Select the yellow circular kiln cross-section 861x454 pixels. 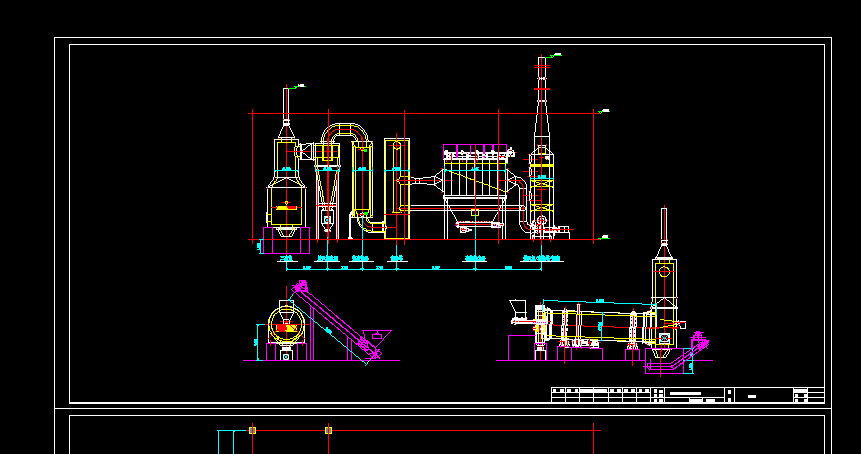pos(286,326)
